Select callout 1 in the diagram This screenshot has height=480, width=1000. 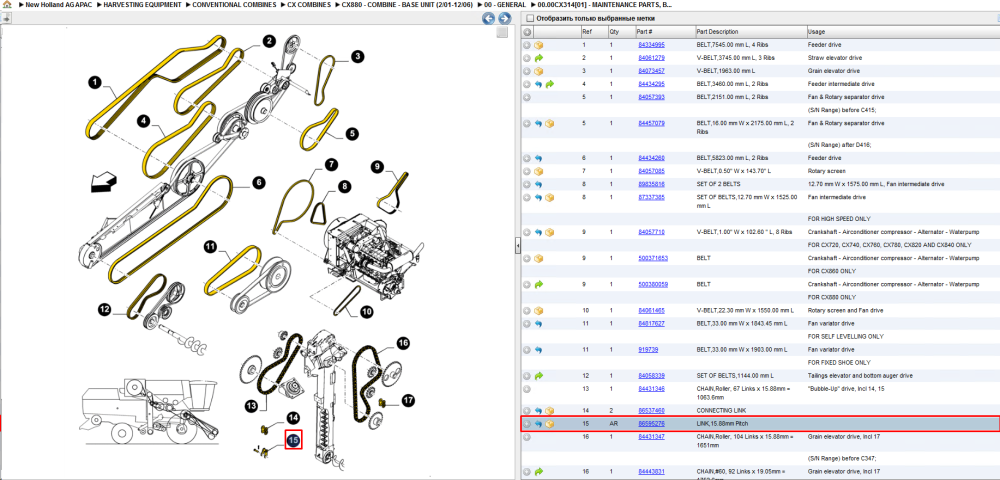point(94,82)
